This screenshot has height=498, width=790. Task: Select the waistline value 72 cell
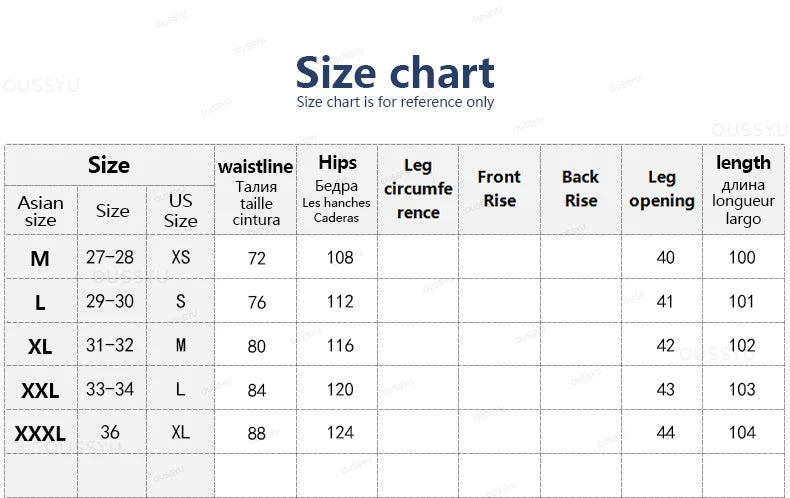tap(257, 258)
